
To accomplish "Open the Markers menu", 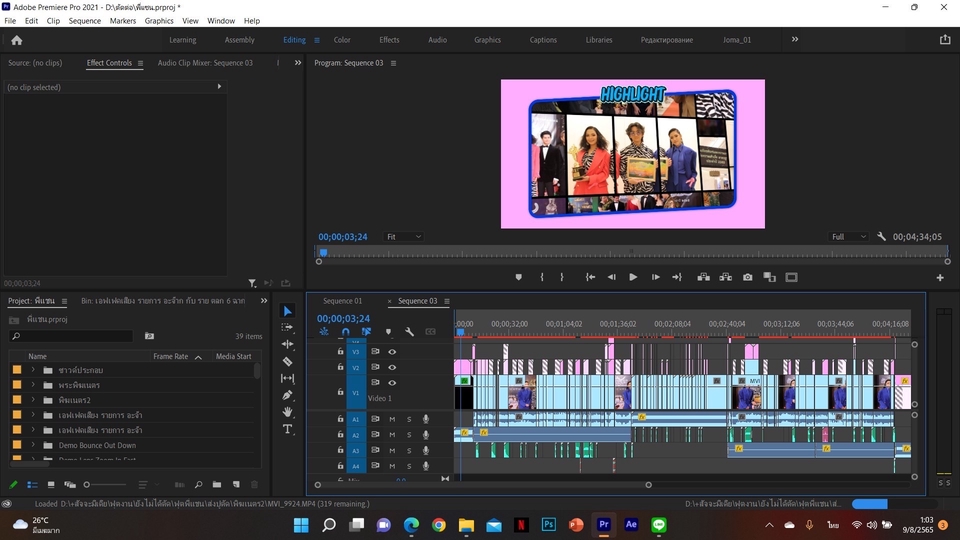I will pos(122,21).
